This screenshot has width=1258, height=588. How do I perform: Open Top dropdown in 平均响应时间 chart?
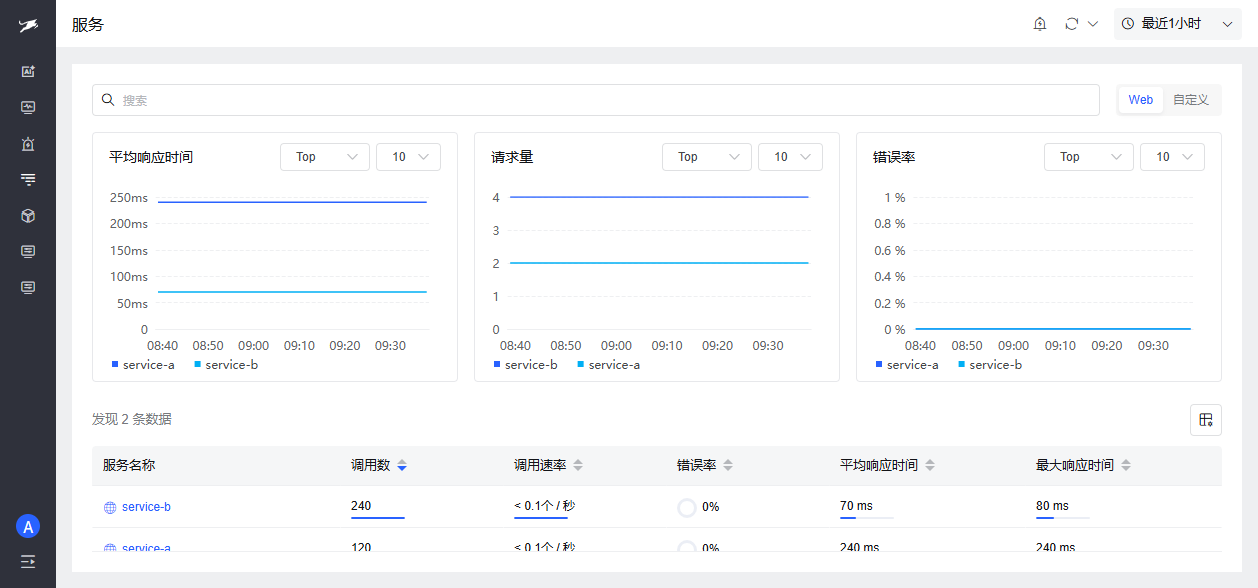(x=325, y=157)
